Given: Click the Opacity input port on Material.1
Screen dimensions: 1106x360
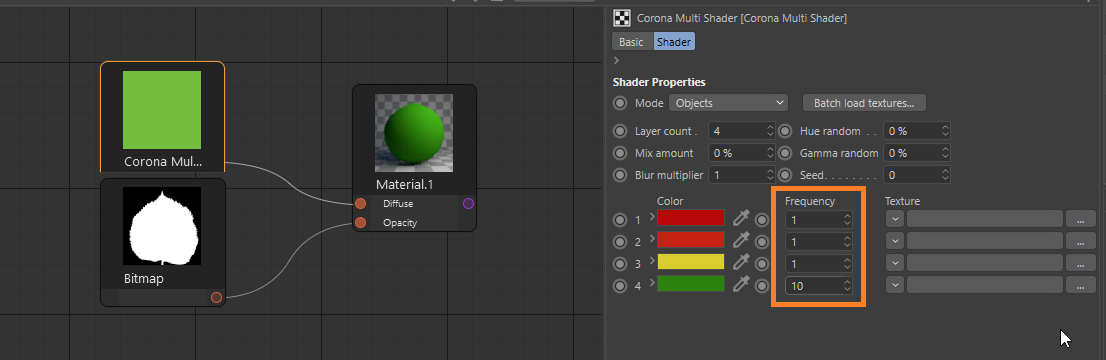Looking at the screenshot, I should pos(360,223).
